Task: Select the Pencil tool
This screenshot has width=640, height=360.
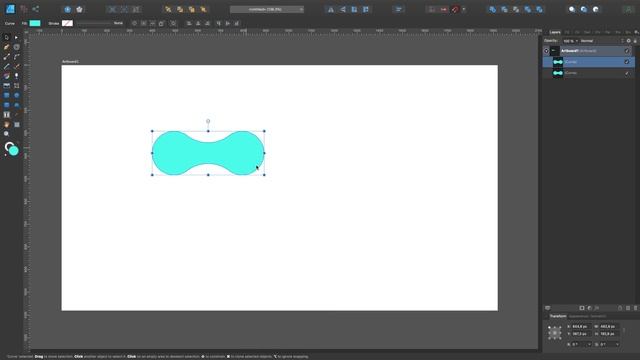Action: click(7, 66)
